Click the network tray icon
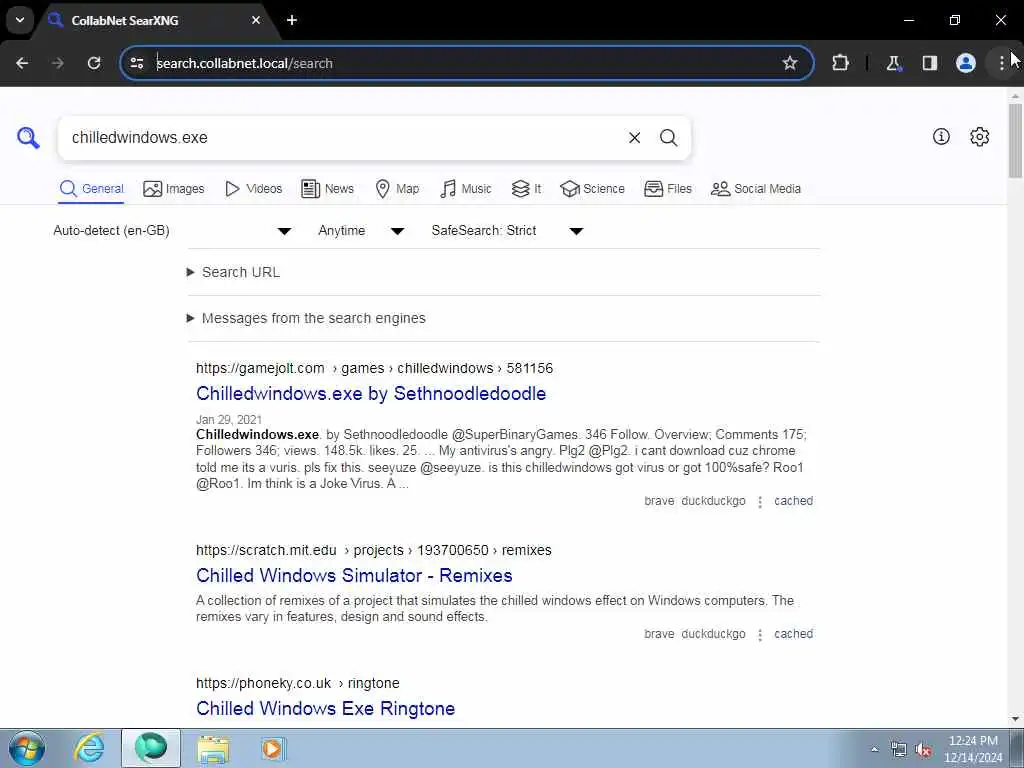The height and width of the screenshot is (768, 1024). [899, 750]
